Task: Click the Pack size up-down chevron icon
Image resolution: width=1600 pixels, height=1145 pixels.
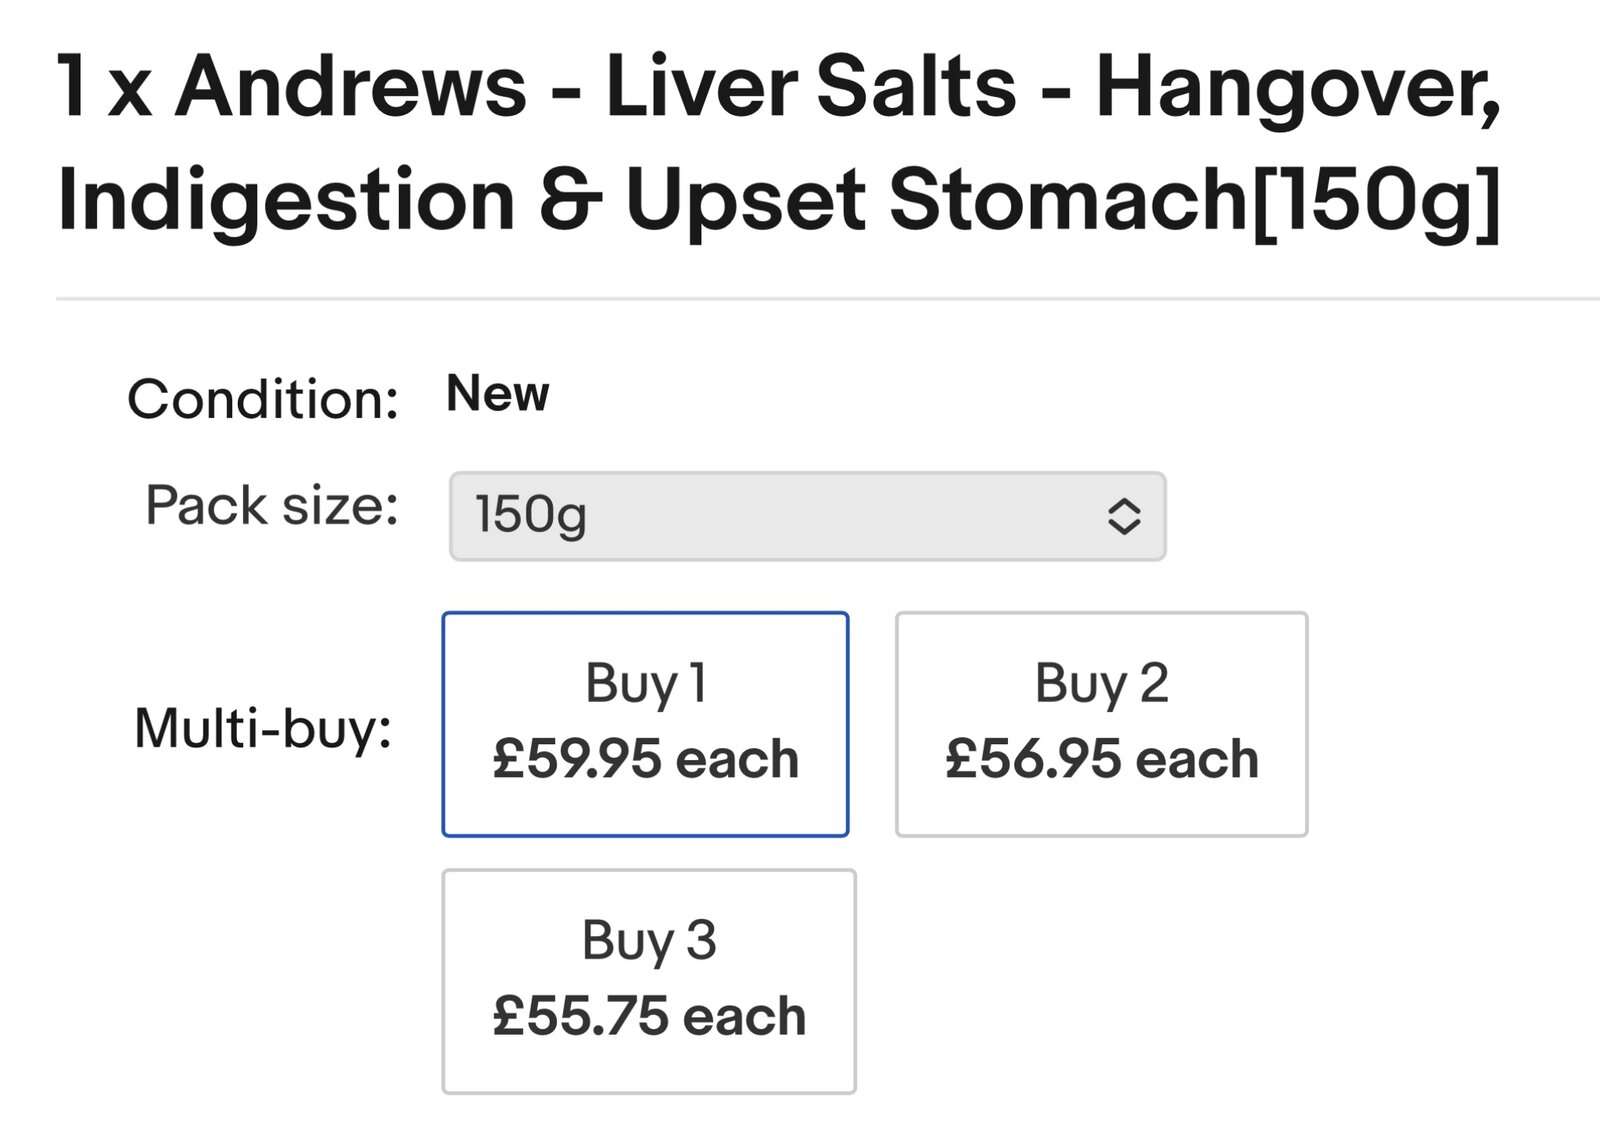Action: (x=1124, y=516)
